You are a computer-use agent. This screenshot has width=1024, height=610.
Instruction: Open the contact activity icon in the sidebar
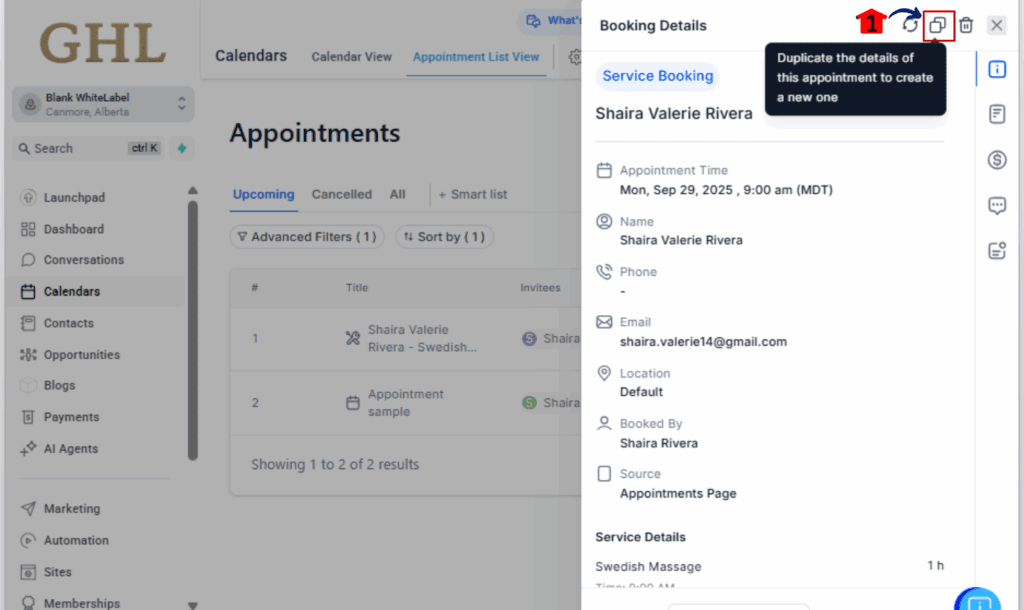click(996, 250)
